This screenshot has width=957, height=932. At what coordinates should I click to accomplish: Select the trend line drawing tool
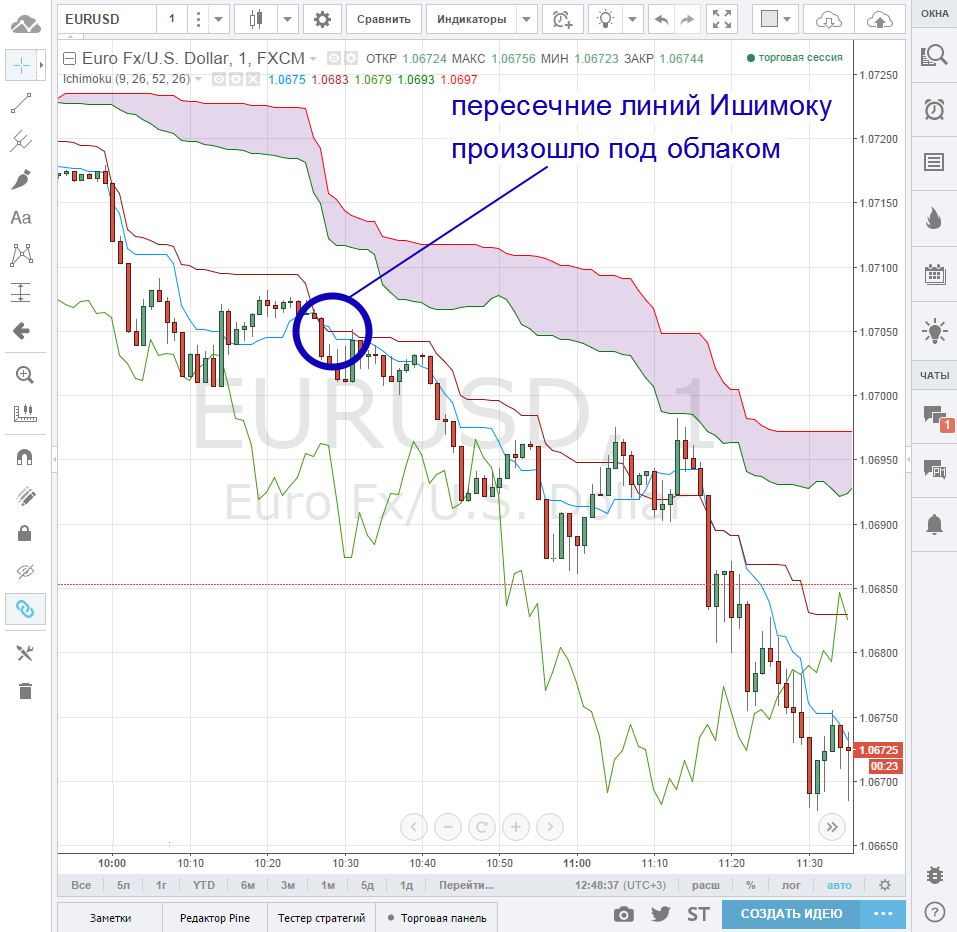[x=21, y=103]
